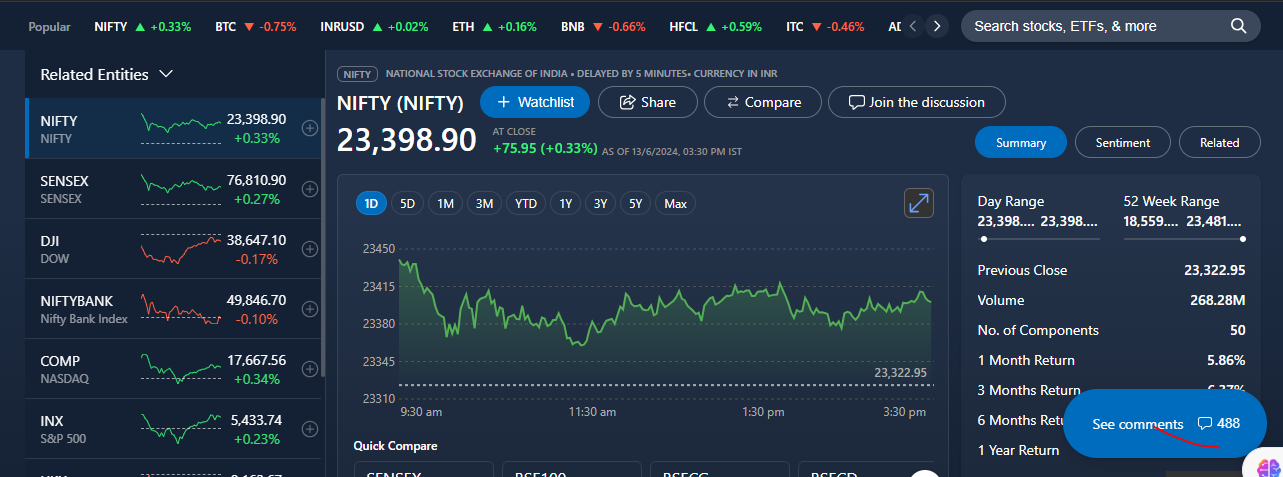
Task: Click the +75.95 (+0.33%) change text
Action: (545, 148)
